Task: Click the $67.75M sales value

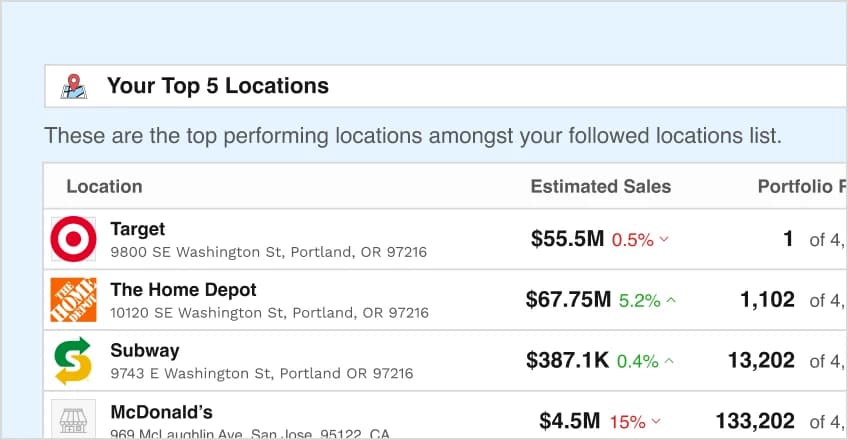Action: (568, 299)
